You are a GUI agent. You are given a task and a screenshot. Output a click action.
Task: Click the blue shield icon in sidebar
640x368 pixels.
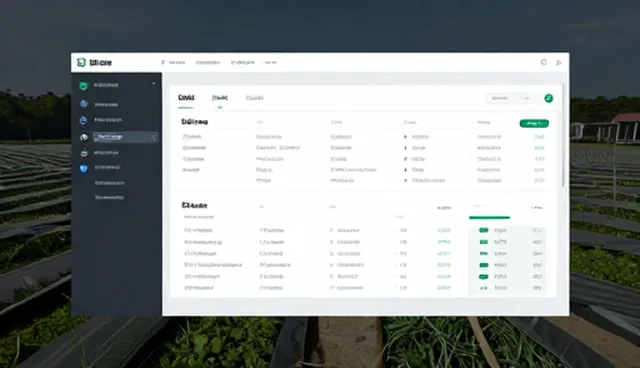point(84,168)
